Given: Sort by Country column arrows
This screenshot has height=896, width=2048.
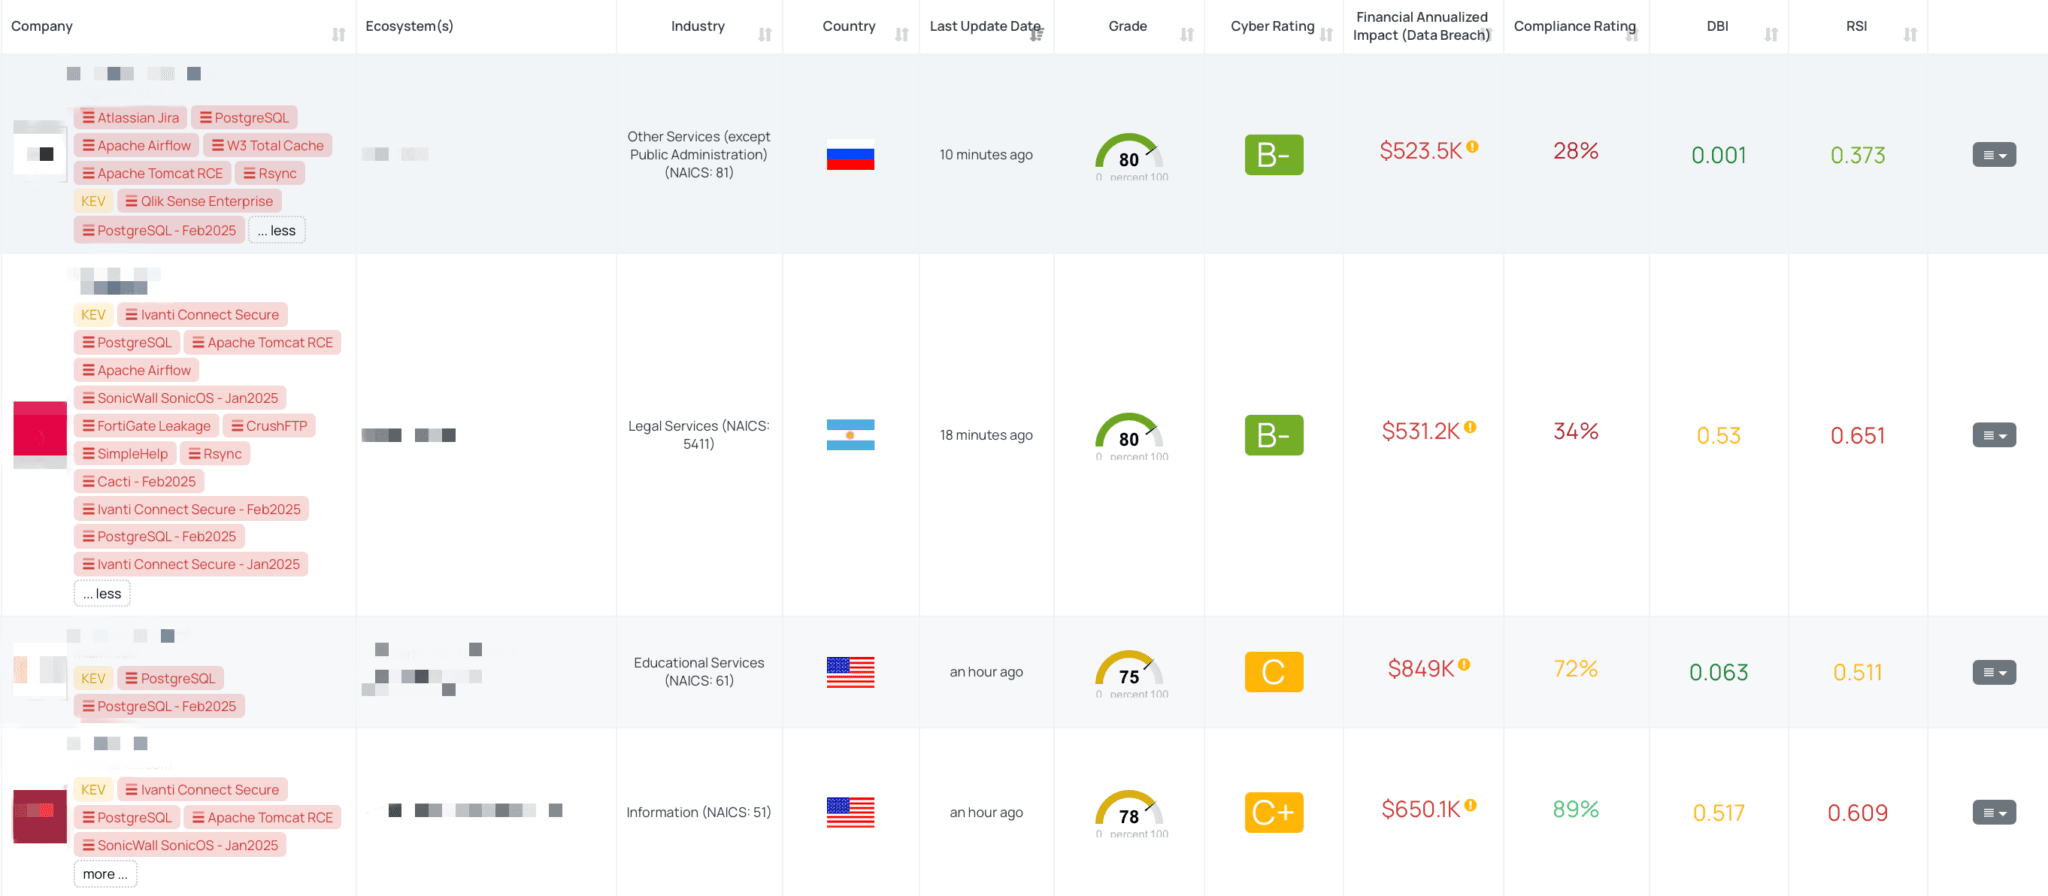Looking at the screenshot, I should pyautogui.click(x=901, y=35).
